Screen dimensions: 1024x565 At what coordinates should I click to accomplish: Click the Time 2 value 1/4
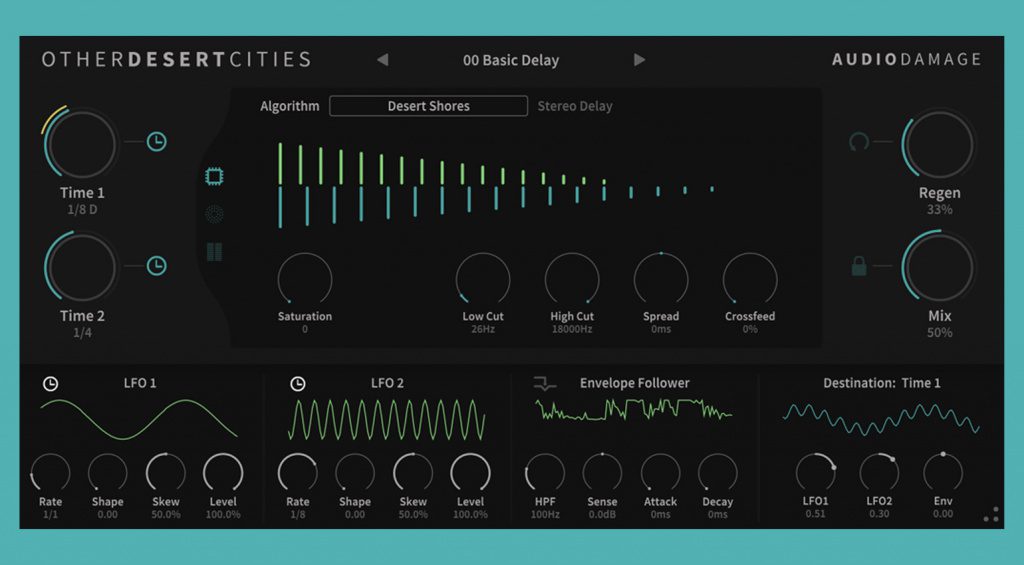point(82,332)
